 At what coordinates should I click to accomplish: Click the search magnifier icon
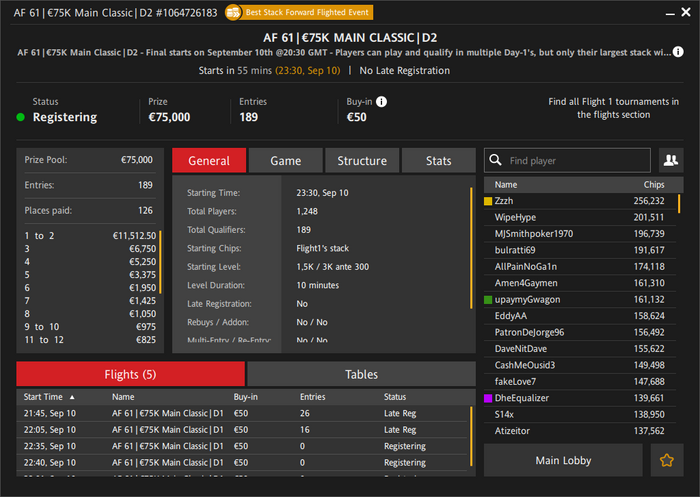pyautogui.click(x=495, y=160)
